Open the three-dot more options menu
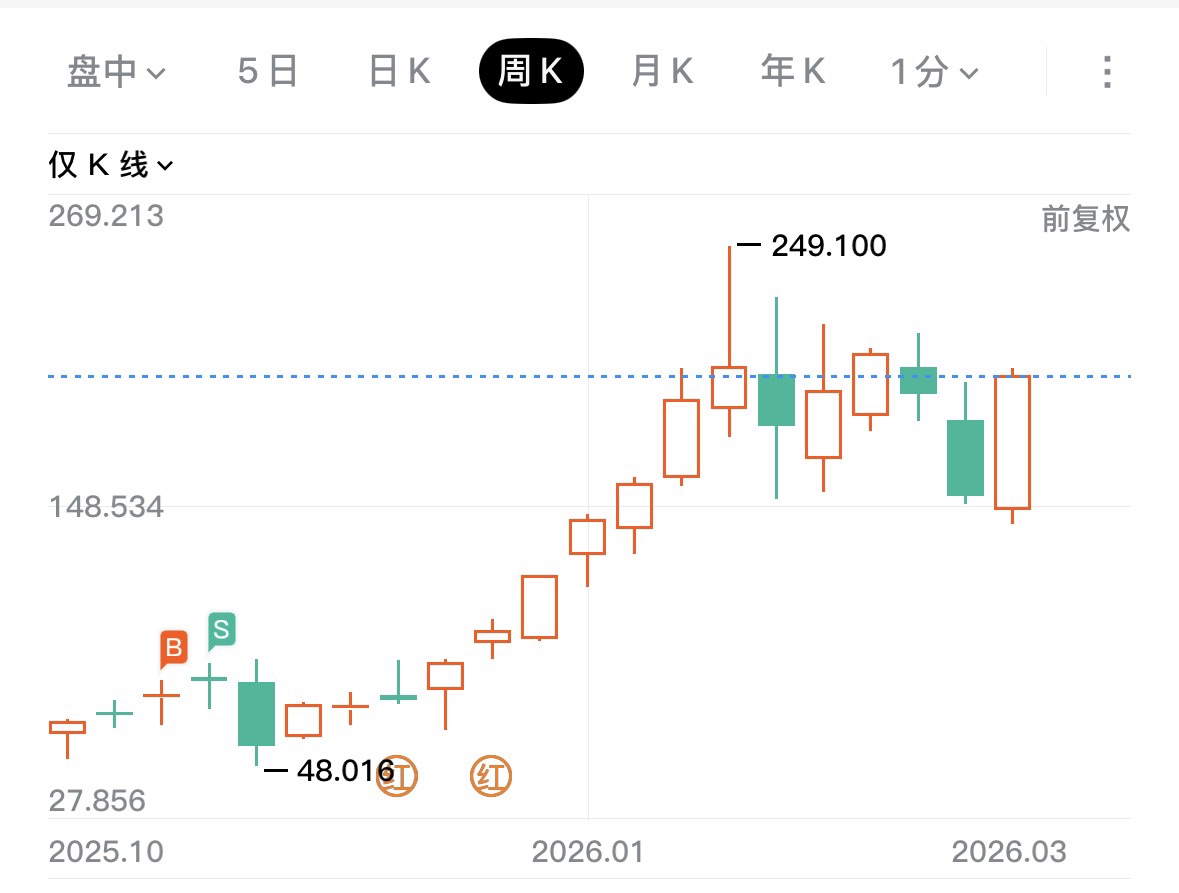The width and height of the screenshot is (1179, 893). pyautogui.click(x=1106, y=72)
